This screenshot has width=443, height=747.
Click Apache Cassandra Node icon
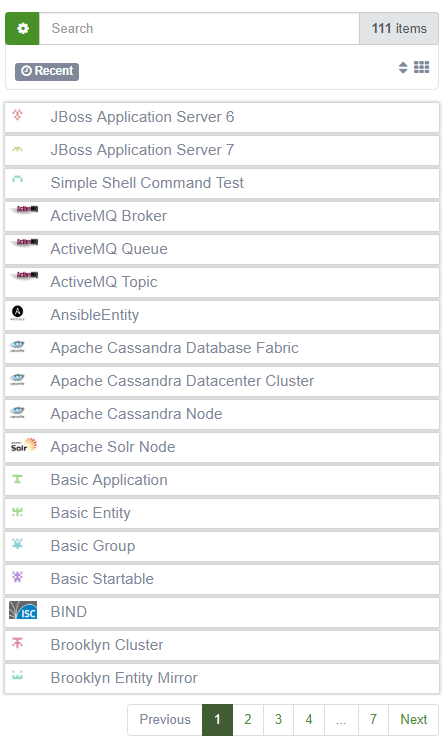[x=17, y=413]
